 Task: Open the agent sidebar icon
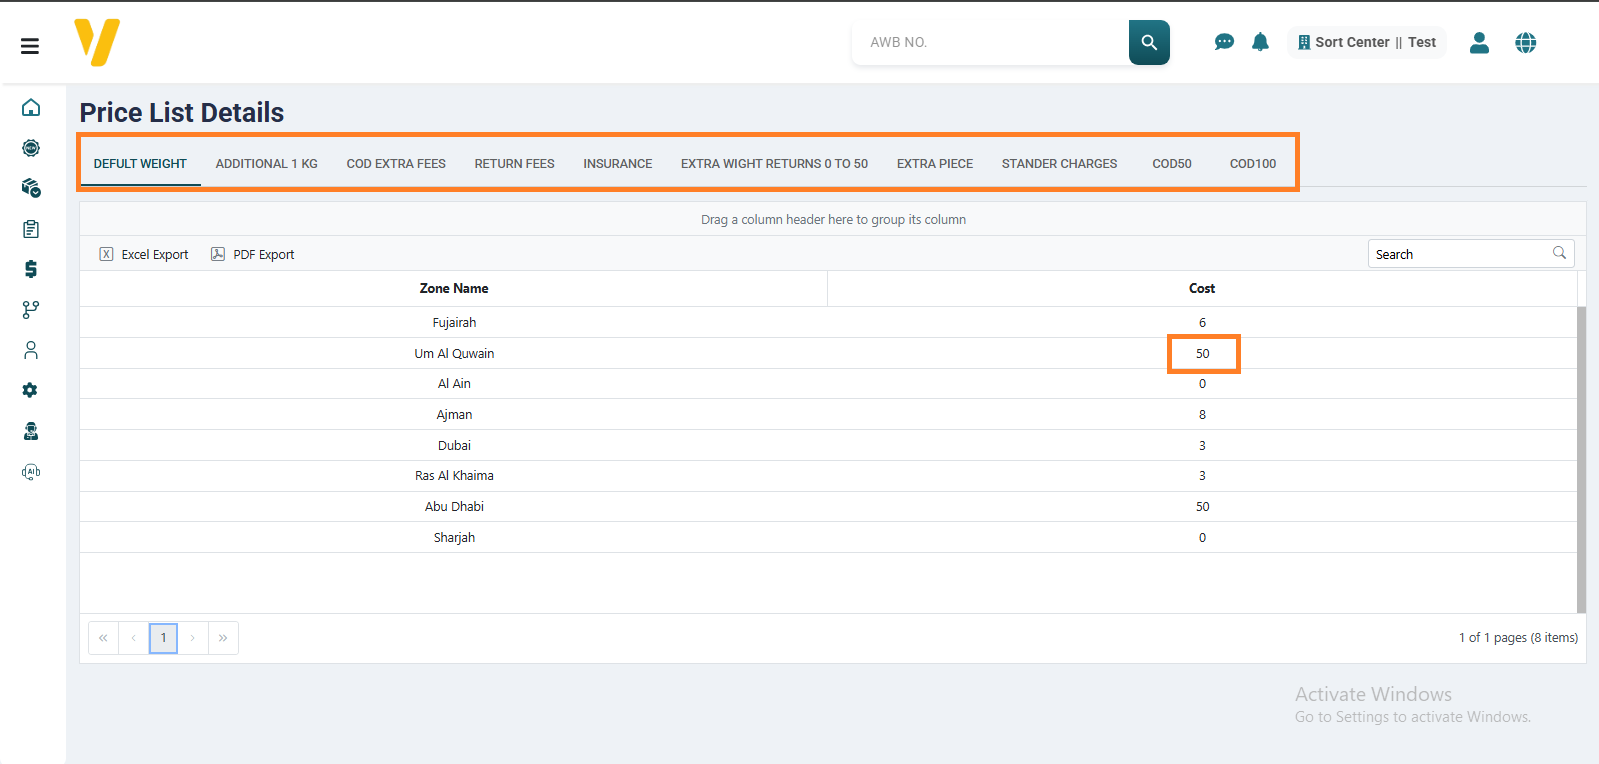point(31,431)
